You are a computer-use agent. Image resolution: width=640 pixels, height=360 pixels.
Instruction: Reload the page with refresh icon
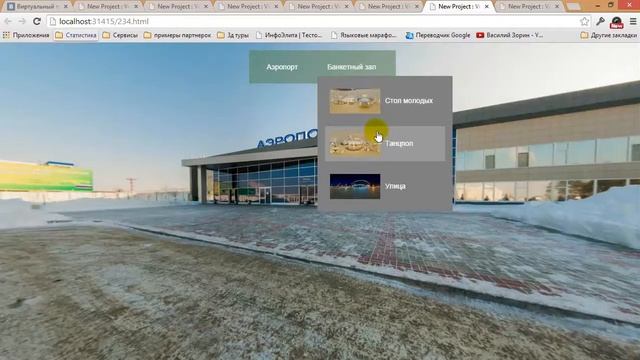click(x=37, y=21)
